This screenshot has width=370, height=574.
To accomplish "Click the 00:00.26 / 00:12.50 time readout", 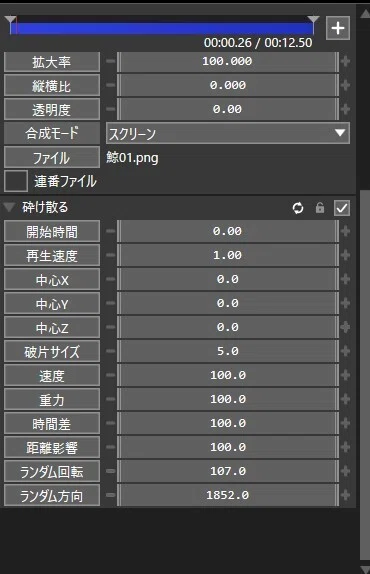I will click(258, 43).
